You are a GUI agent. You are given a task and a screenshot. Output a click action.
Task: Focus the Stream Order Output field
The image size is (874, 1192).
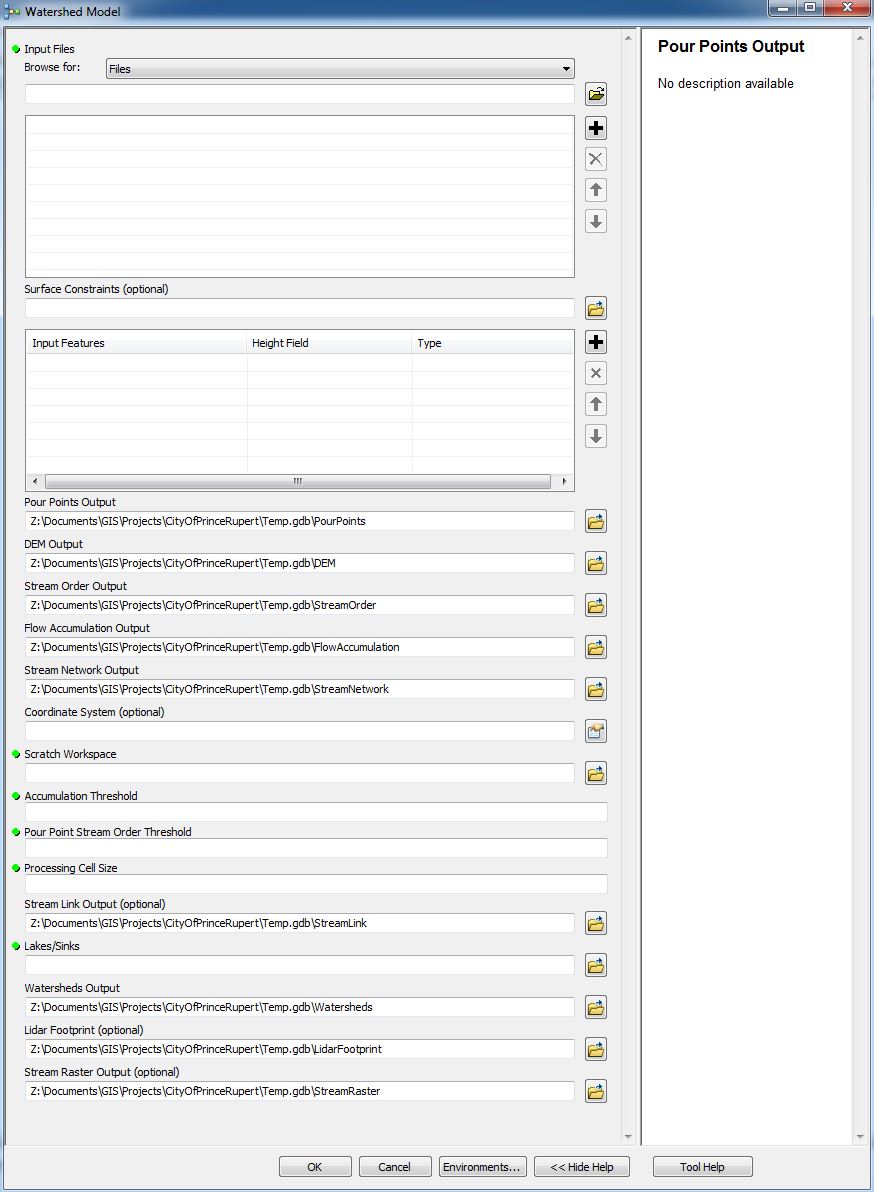tap(299, 605)
